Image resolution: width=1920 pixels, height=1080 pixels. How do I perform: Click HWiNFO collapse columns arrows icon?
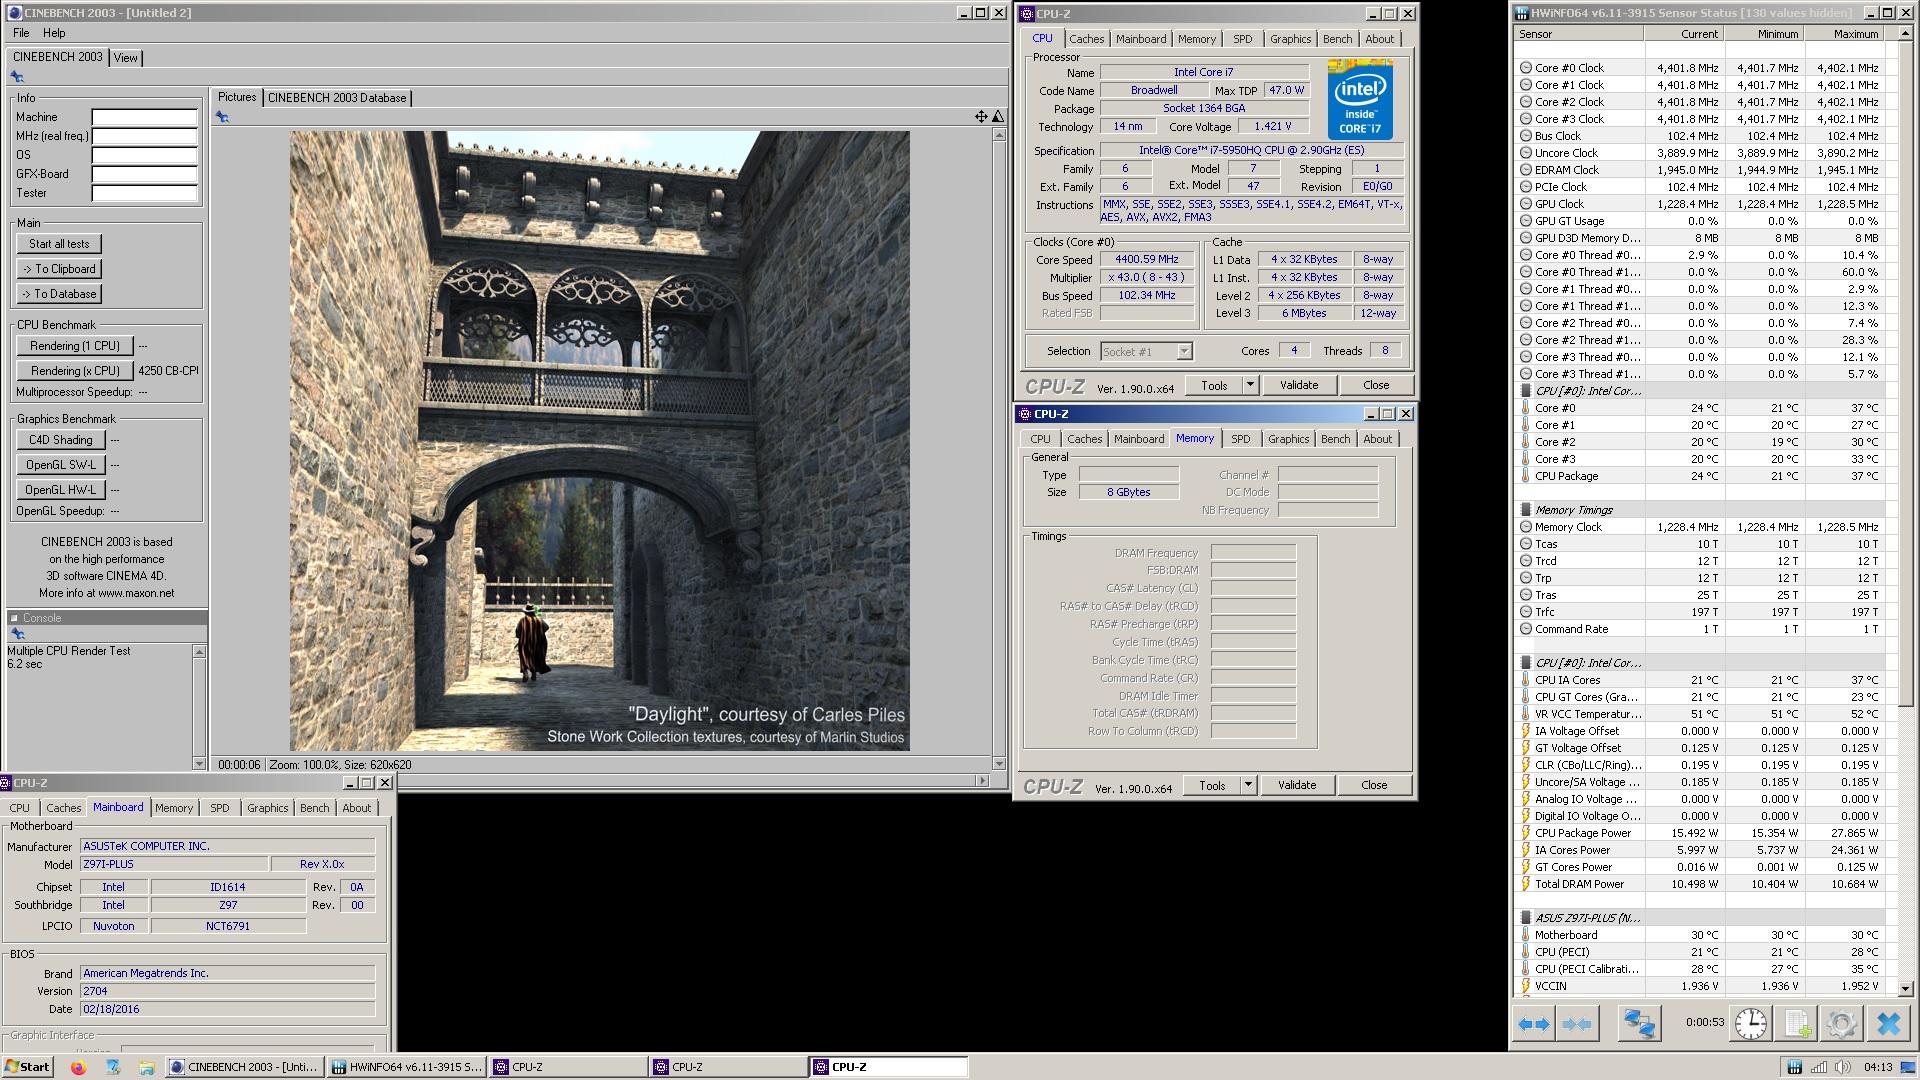(1577, 1024)
